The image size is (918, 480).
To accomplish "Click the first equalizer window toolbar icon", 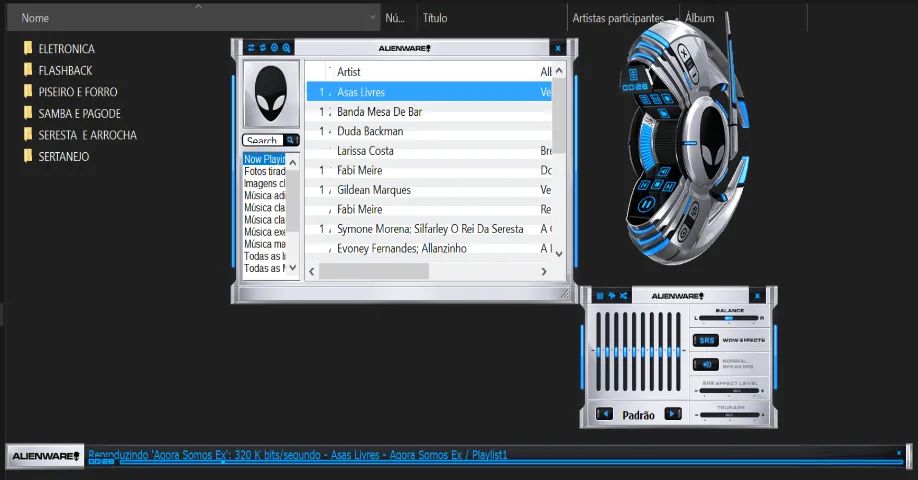I will pos(600,296).
